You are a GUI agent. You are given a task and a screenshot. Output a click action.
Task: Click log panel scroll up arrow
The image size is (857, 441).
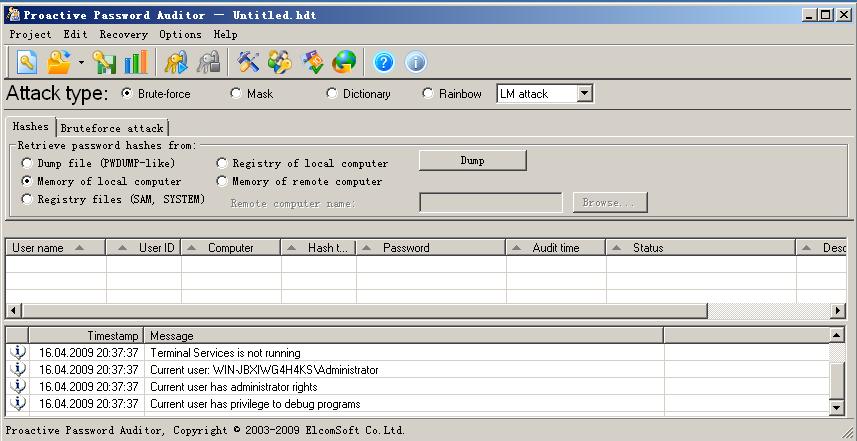point(837,335)
